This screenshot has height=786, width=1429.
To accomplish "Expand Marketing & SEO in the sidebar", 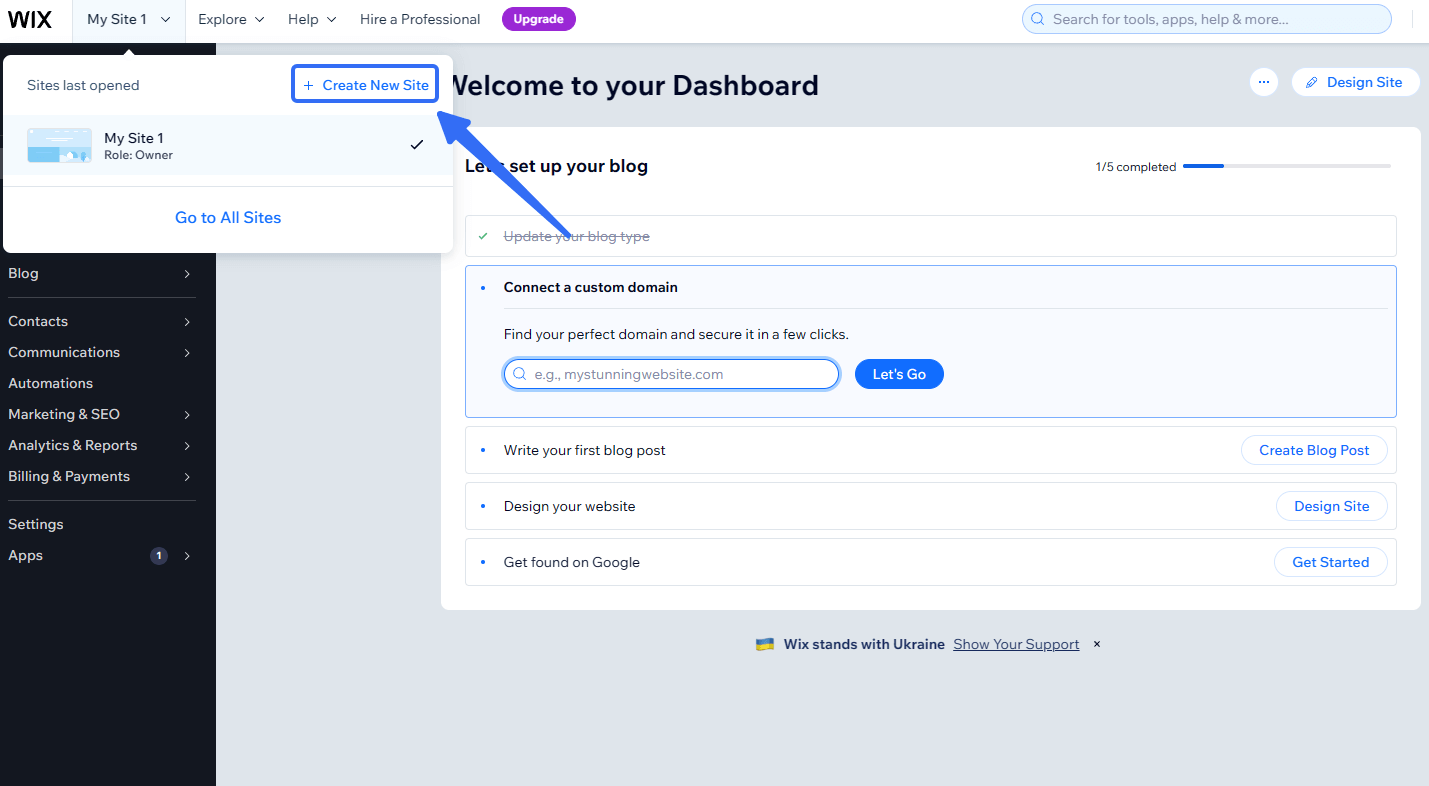I will click(100, 415).
